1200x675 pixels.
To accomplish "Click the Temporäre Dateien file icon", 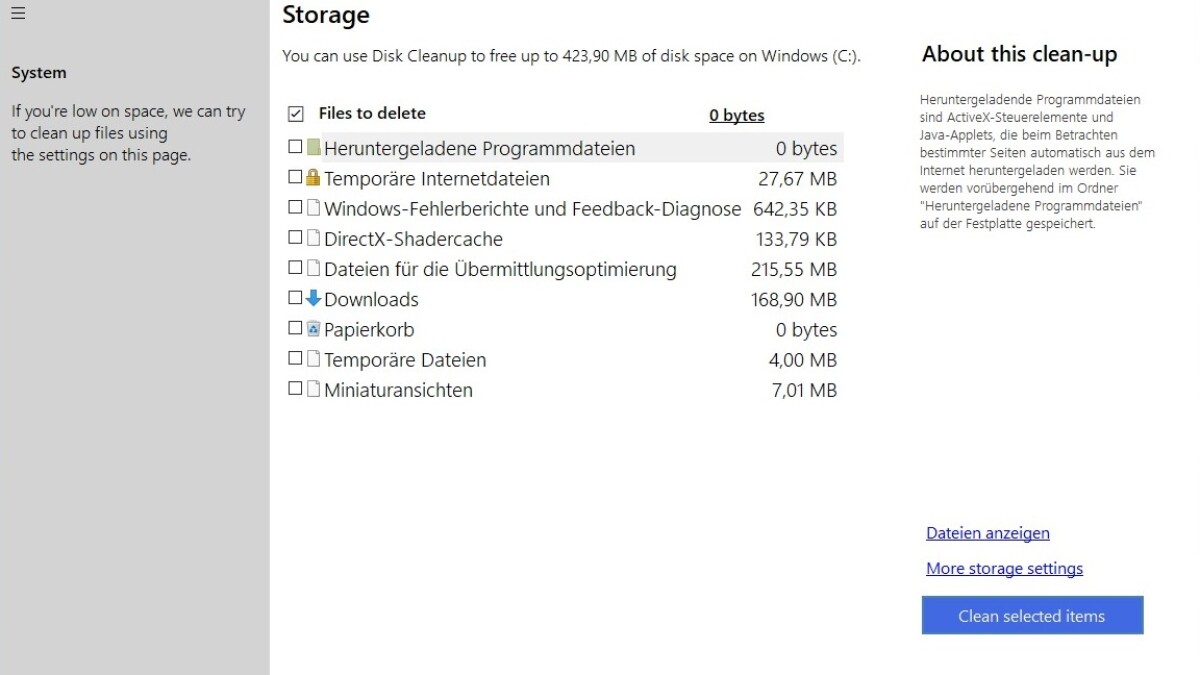I will click(x=313, y=359).
